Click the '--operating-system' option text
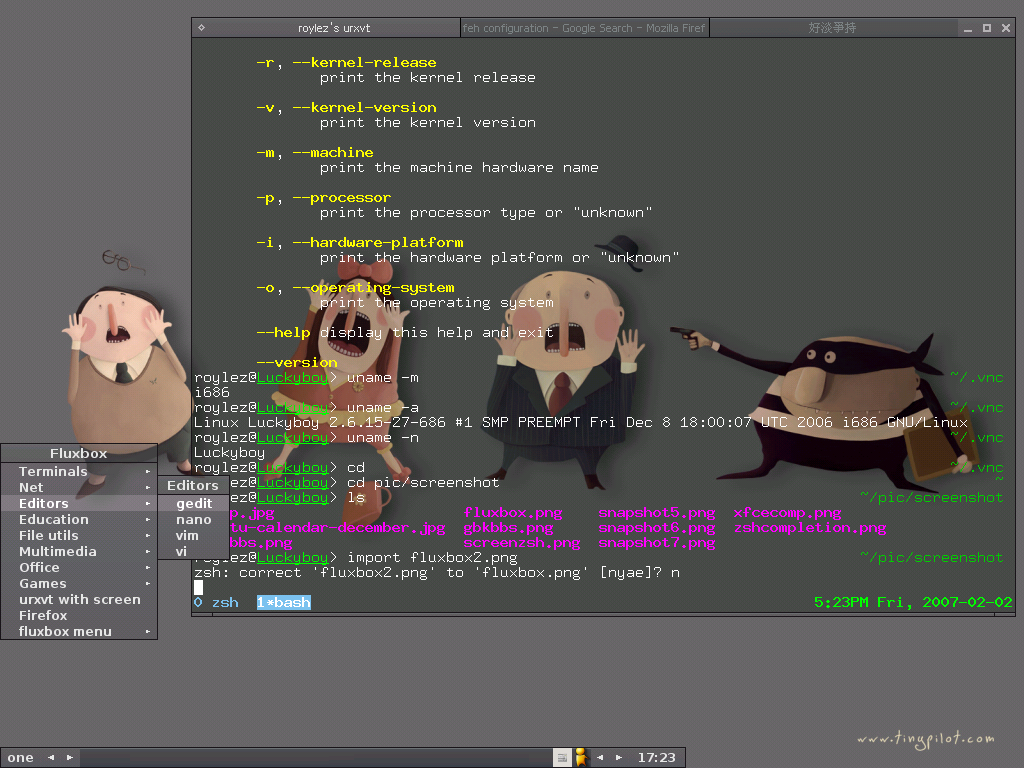 click(374, 288)
